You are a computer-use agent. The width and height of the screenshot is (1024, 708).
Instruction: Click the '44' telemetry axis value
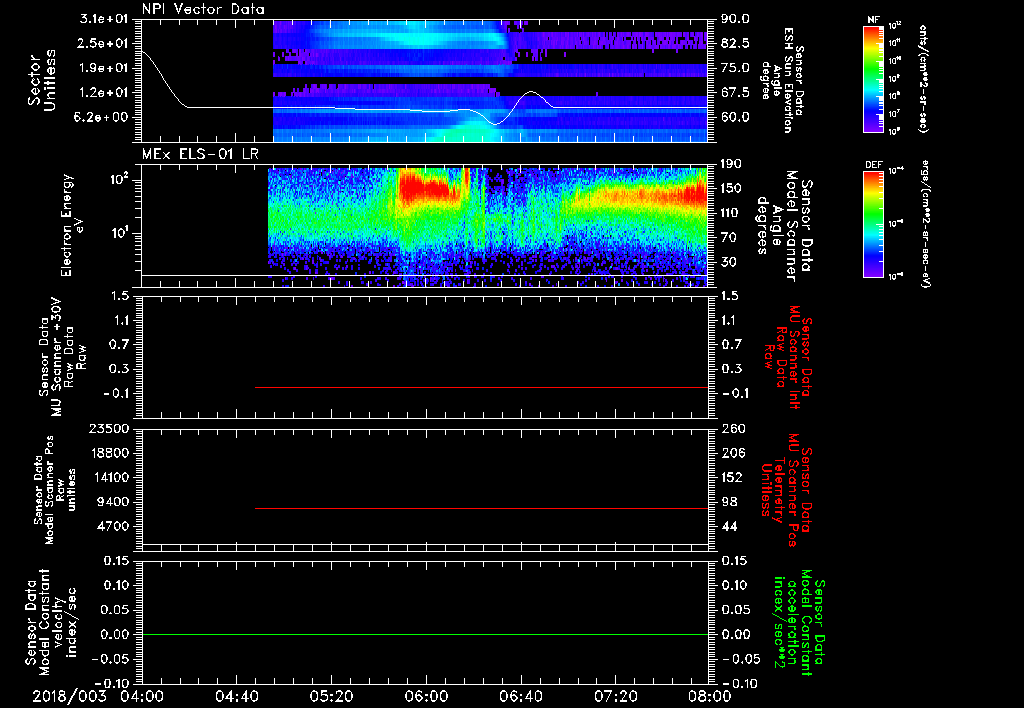coord(729,526)
